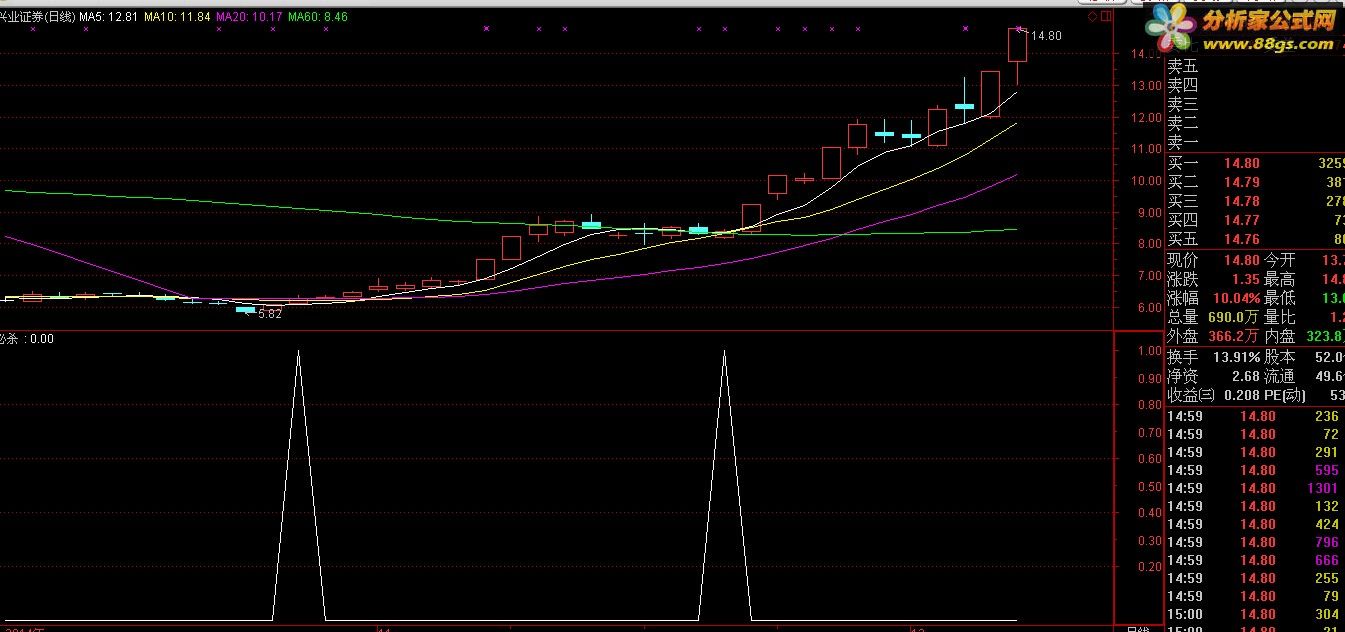
Task: Click the trade row with volume 1301
Action: [1255, 488]
